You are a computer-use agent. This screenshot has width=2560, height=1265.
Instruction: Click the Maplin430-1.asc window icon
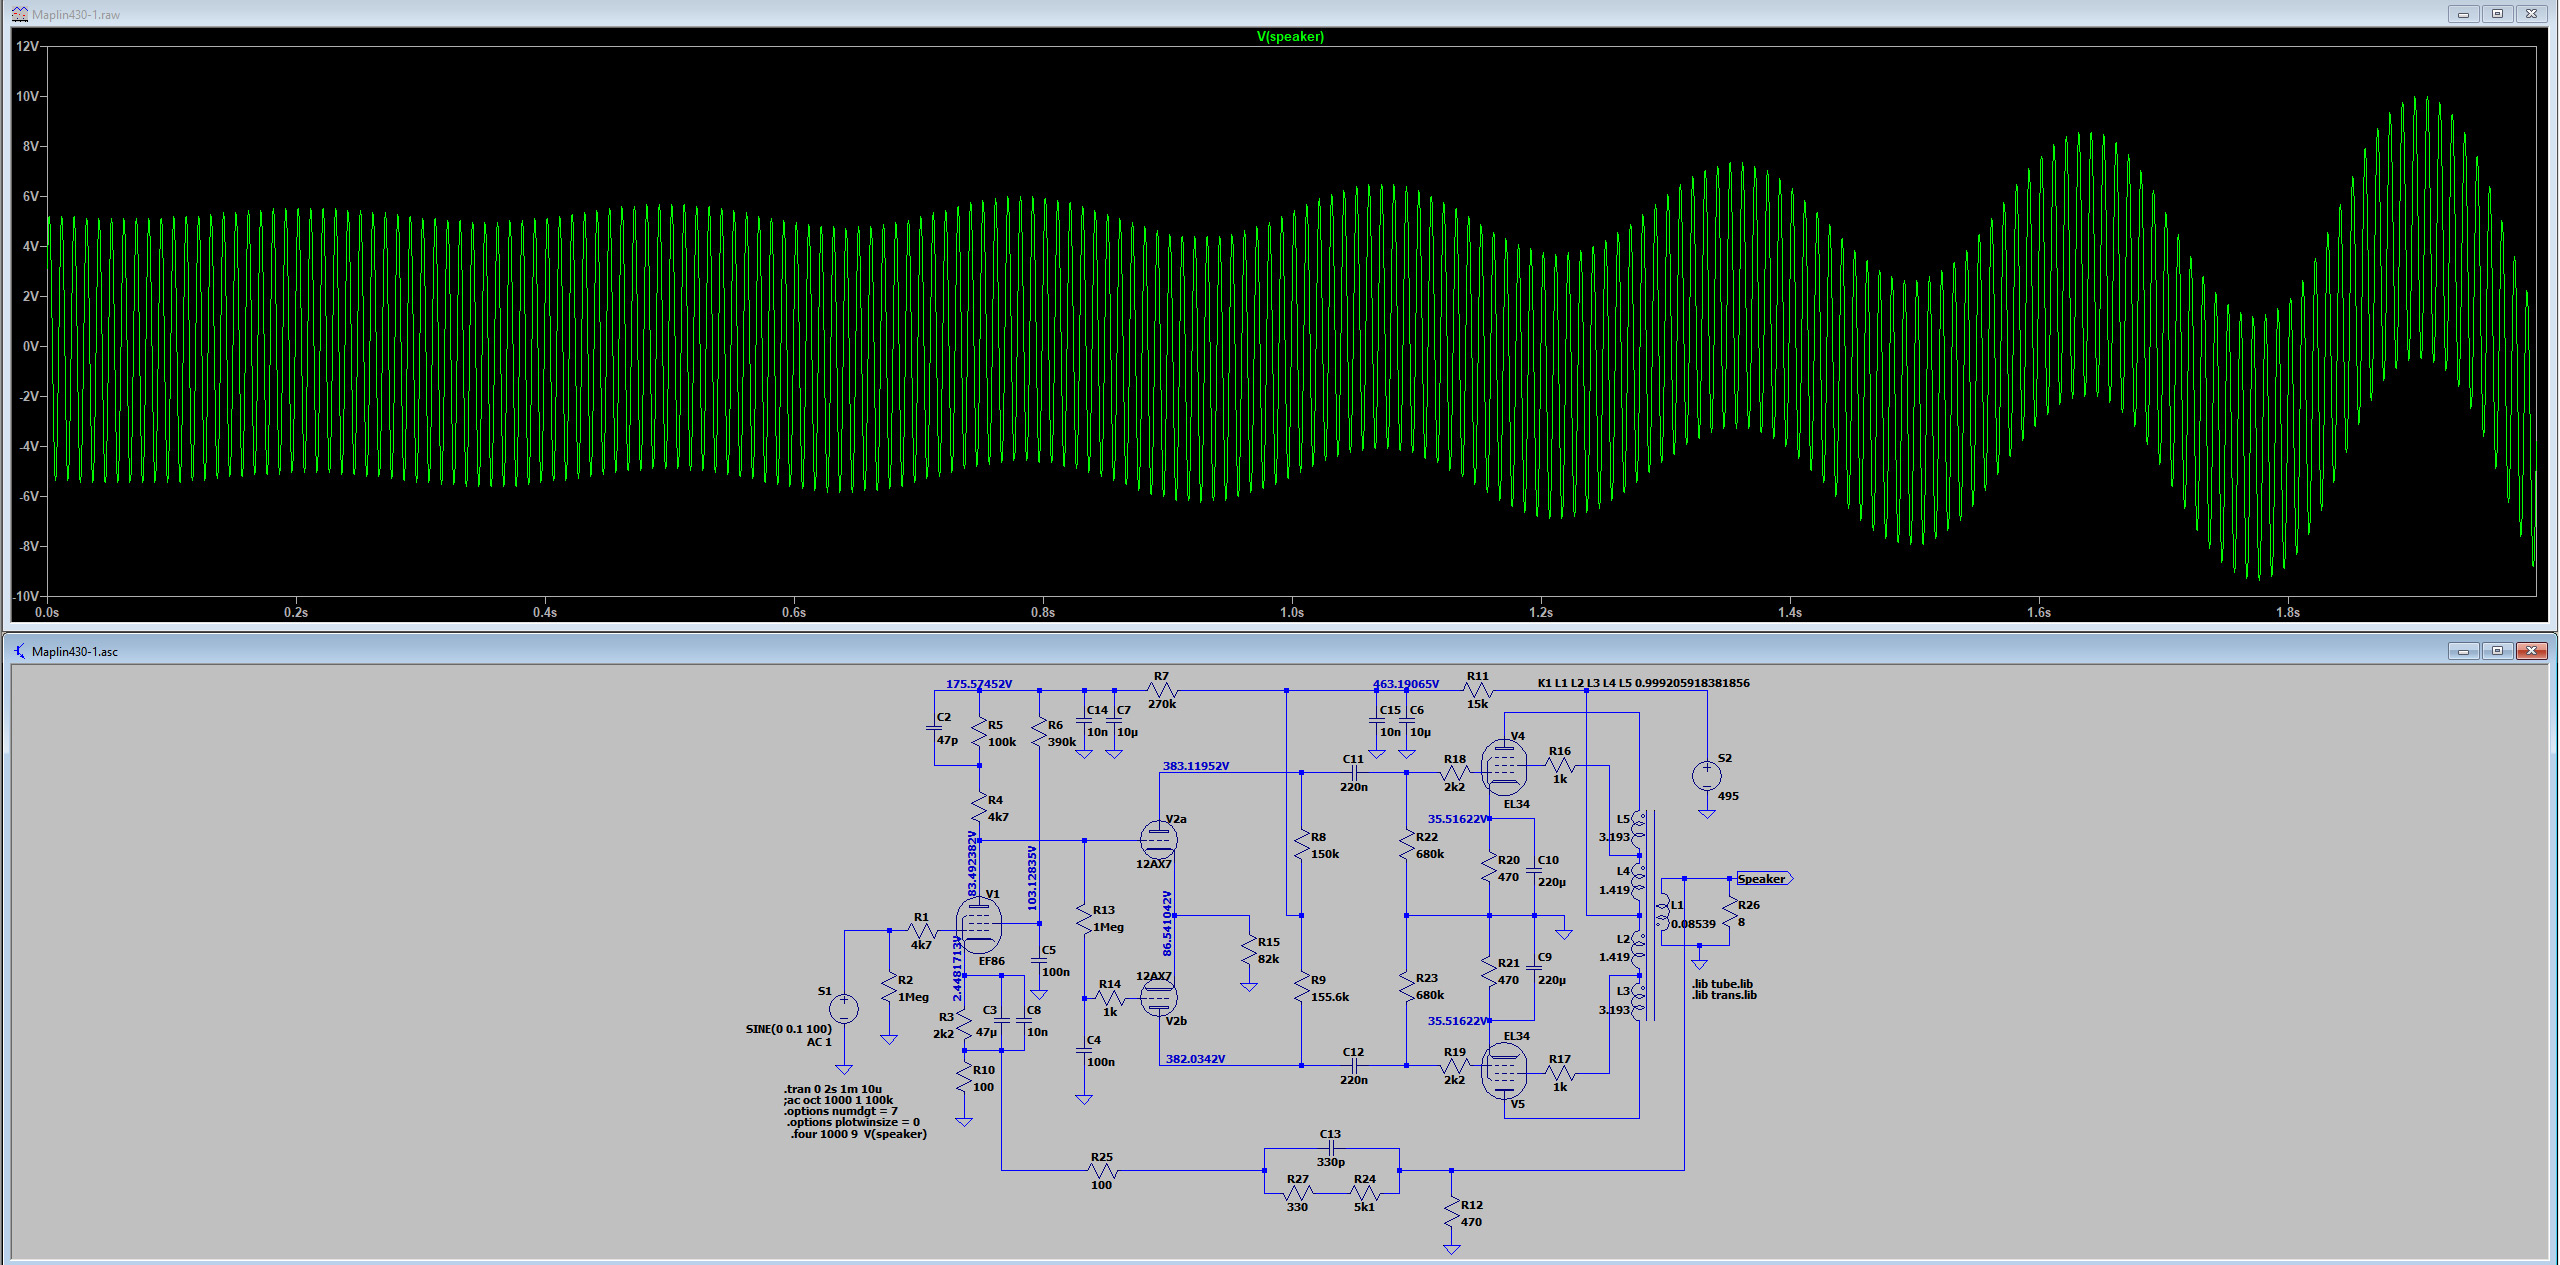pos(19,651)
